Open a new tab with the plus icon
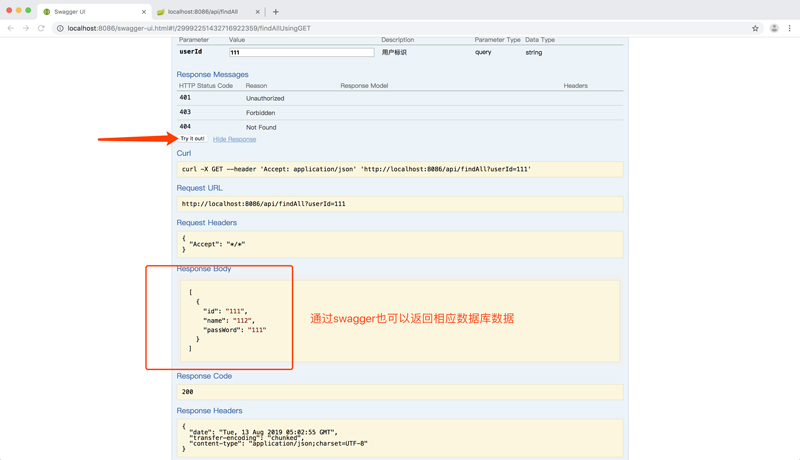 click(276, 12)
